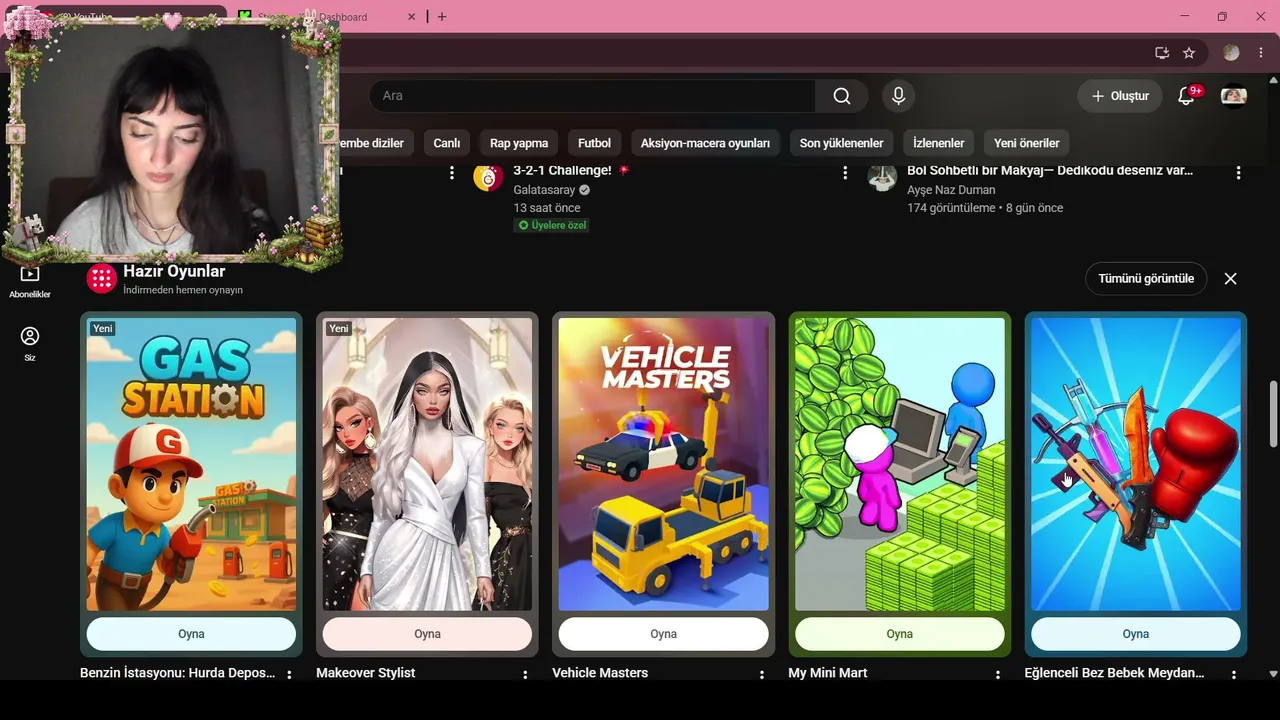
Task: Open the Chrome three-dot menu
Action: tap(1260, 53)
